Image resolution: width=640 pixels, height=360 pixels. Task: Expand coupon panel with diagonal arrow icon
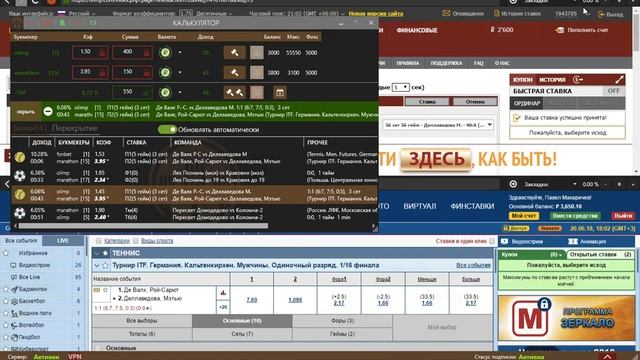pos(619,80)
